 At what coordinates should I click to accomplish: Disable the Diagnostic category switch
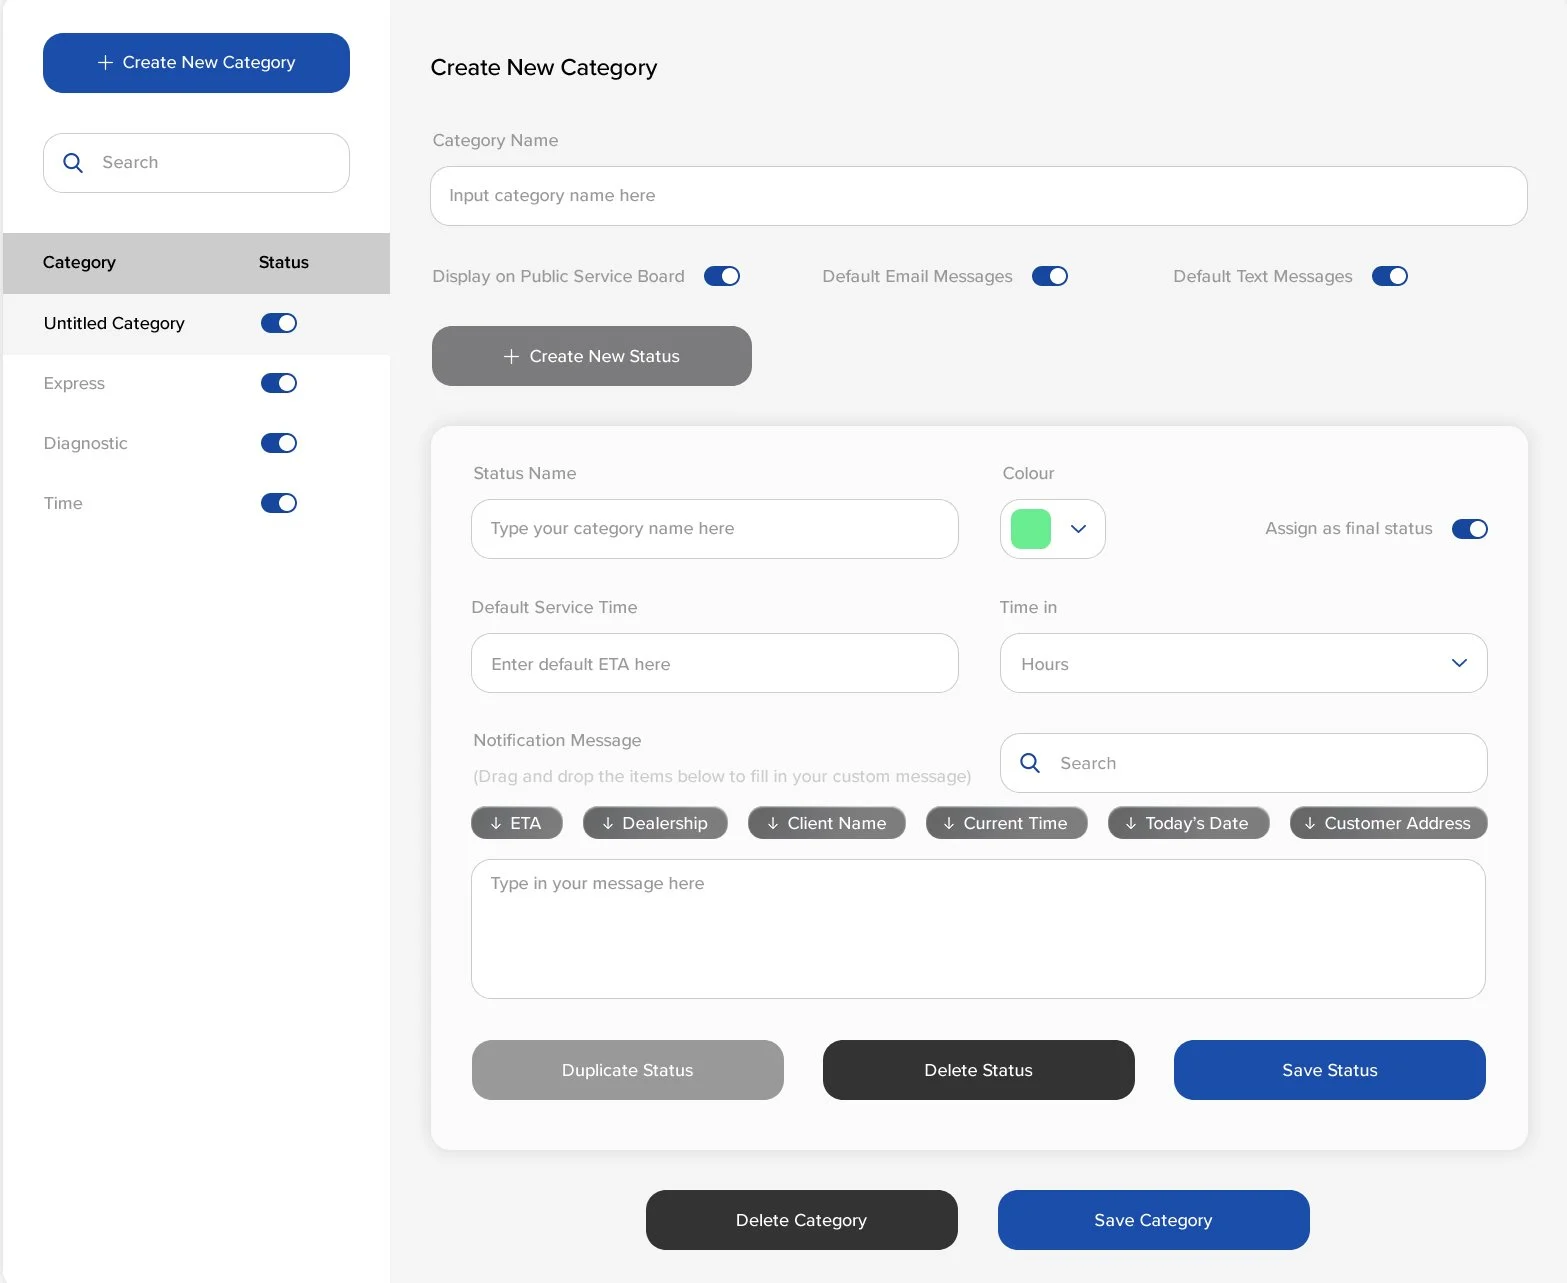coord(279,443)
